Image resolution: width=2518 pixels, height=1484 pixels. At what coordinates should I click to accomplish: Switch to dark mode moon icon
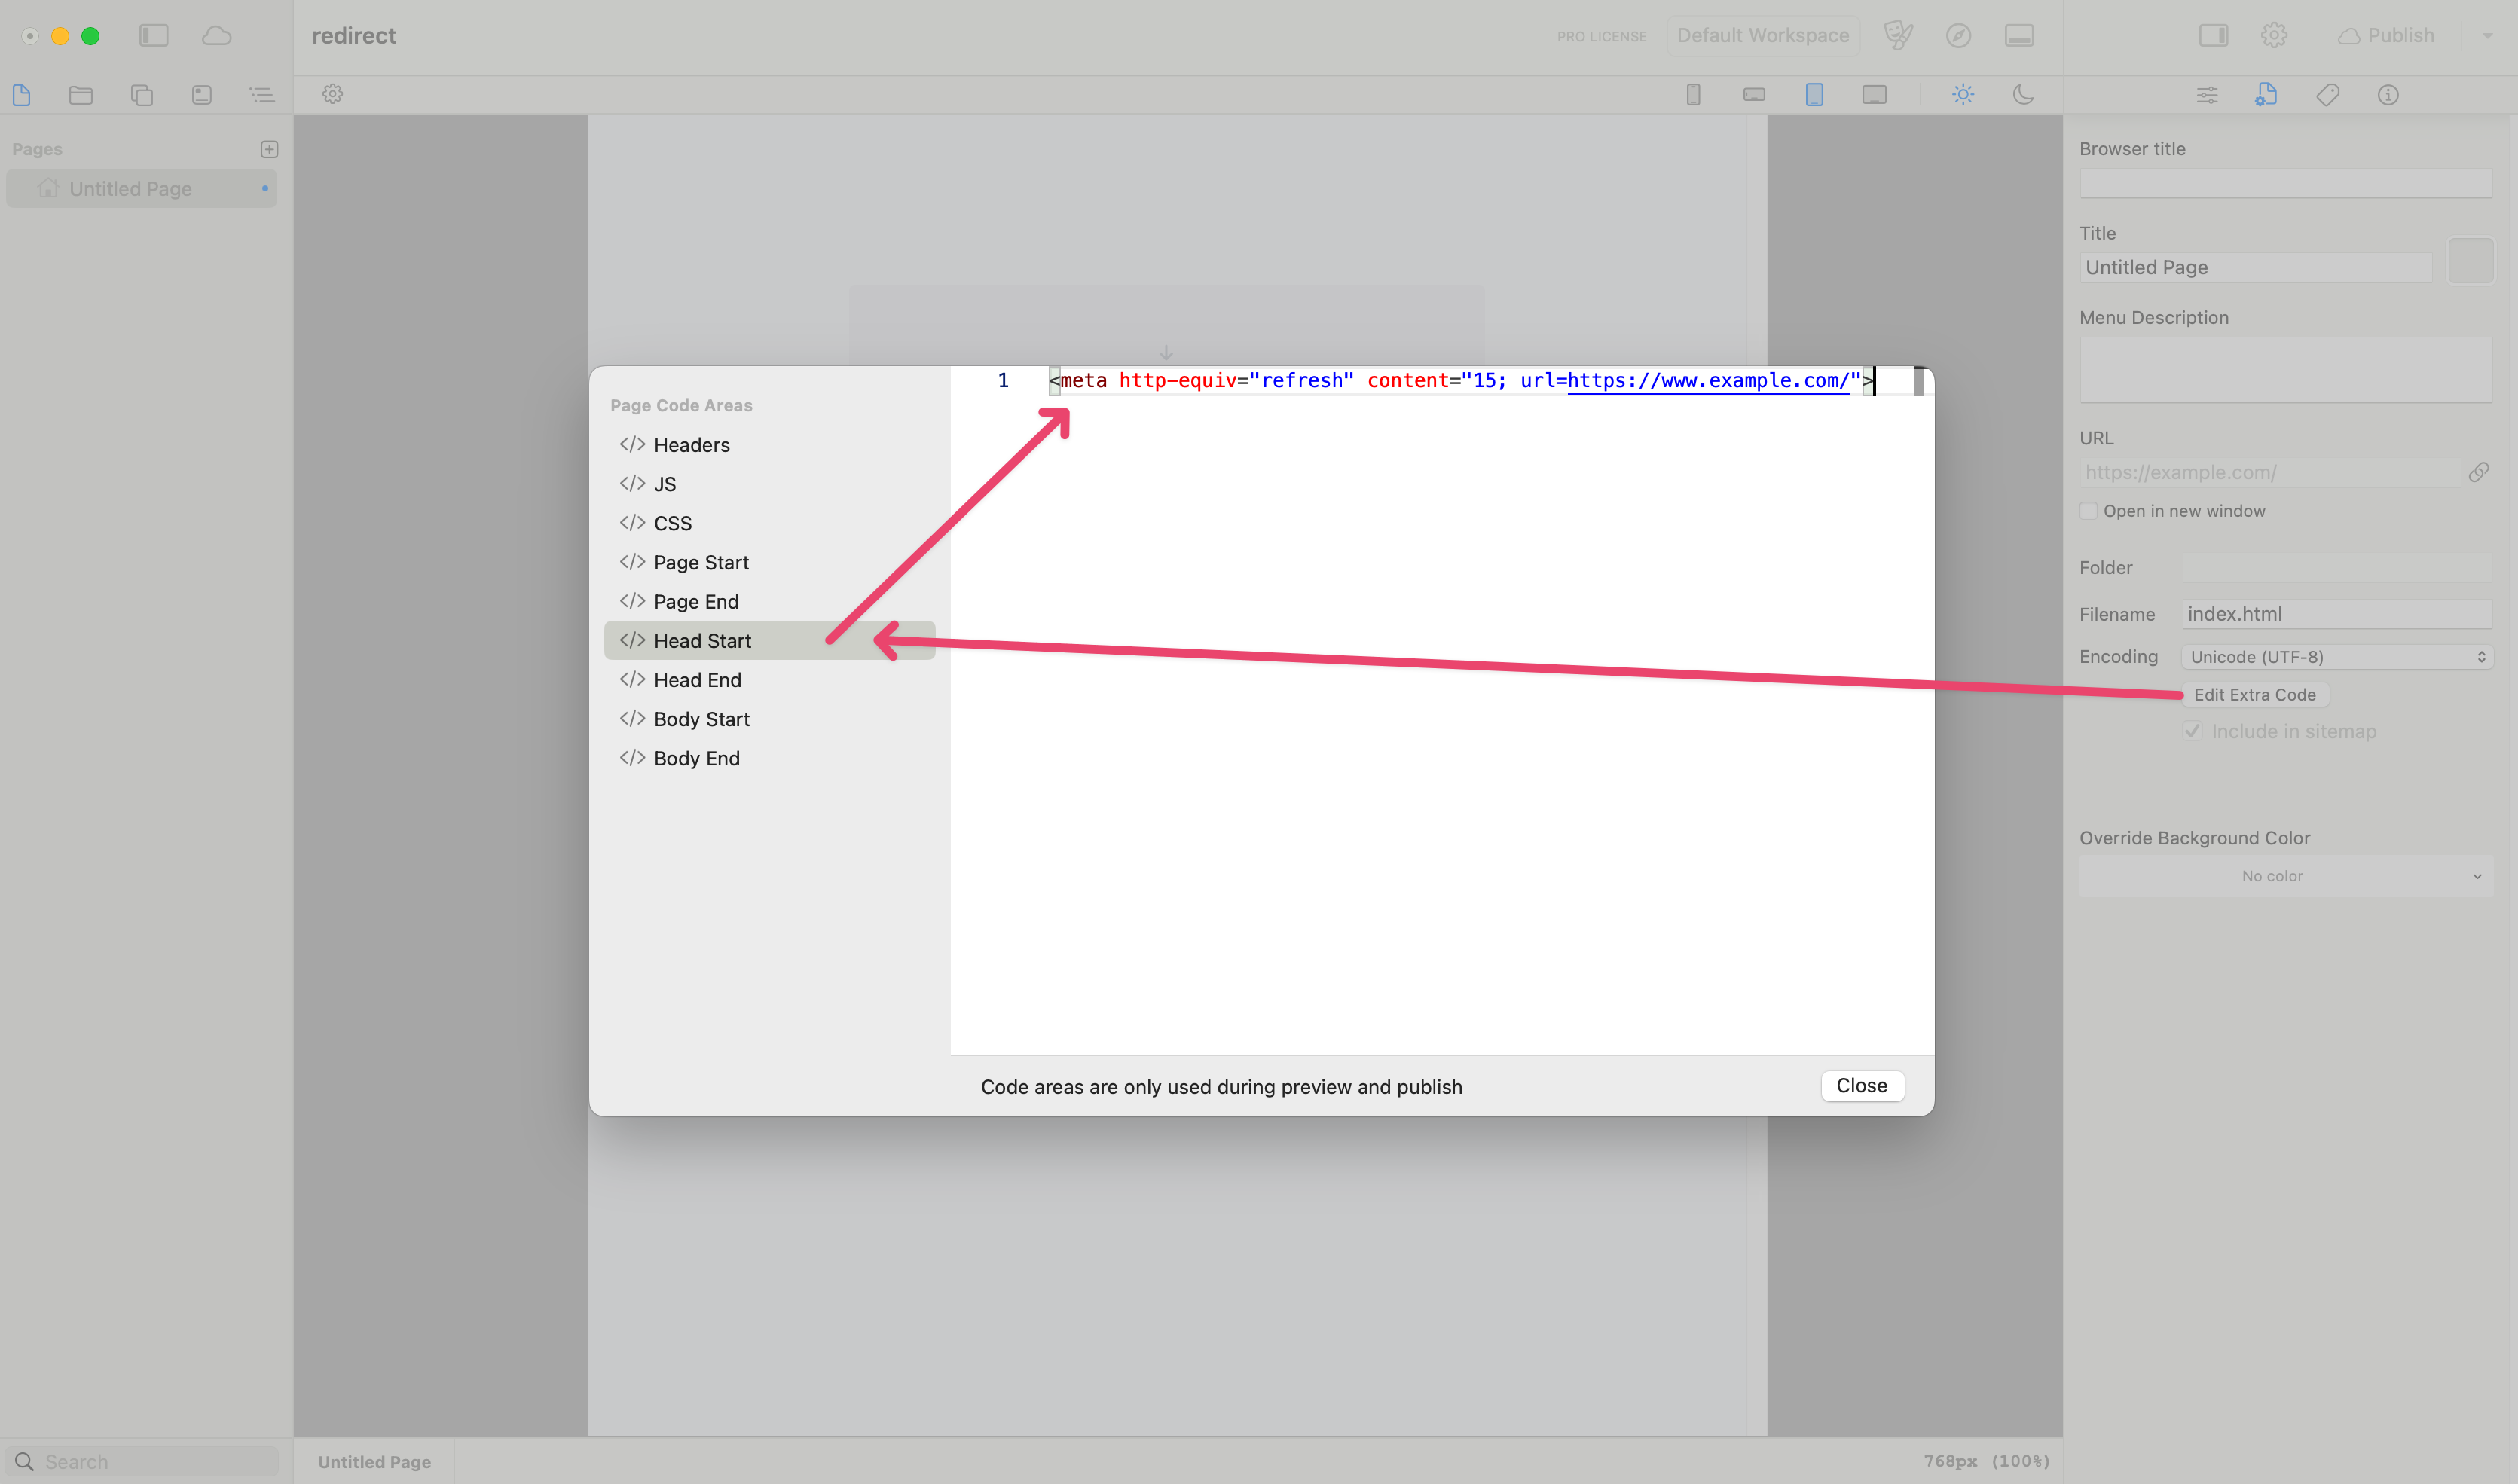[2023, 95]
